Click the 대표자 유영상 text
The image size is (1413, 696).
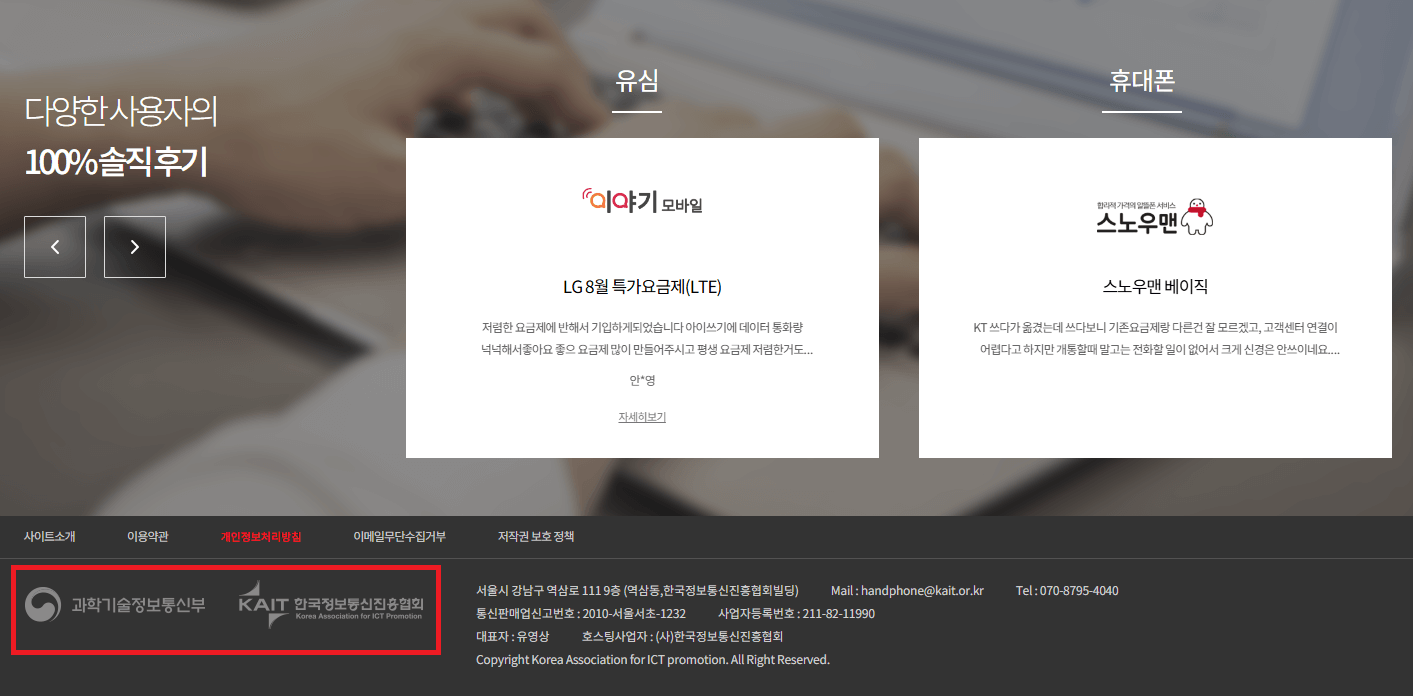pos(513,637)
